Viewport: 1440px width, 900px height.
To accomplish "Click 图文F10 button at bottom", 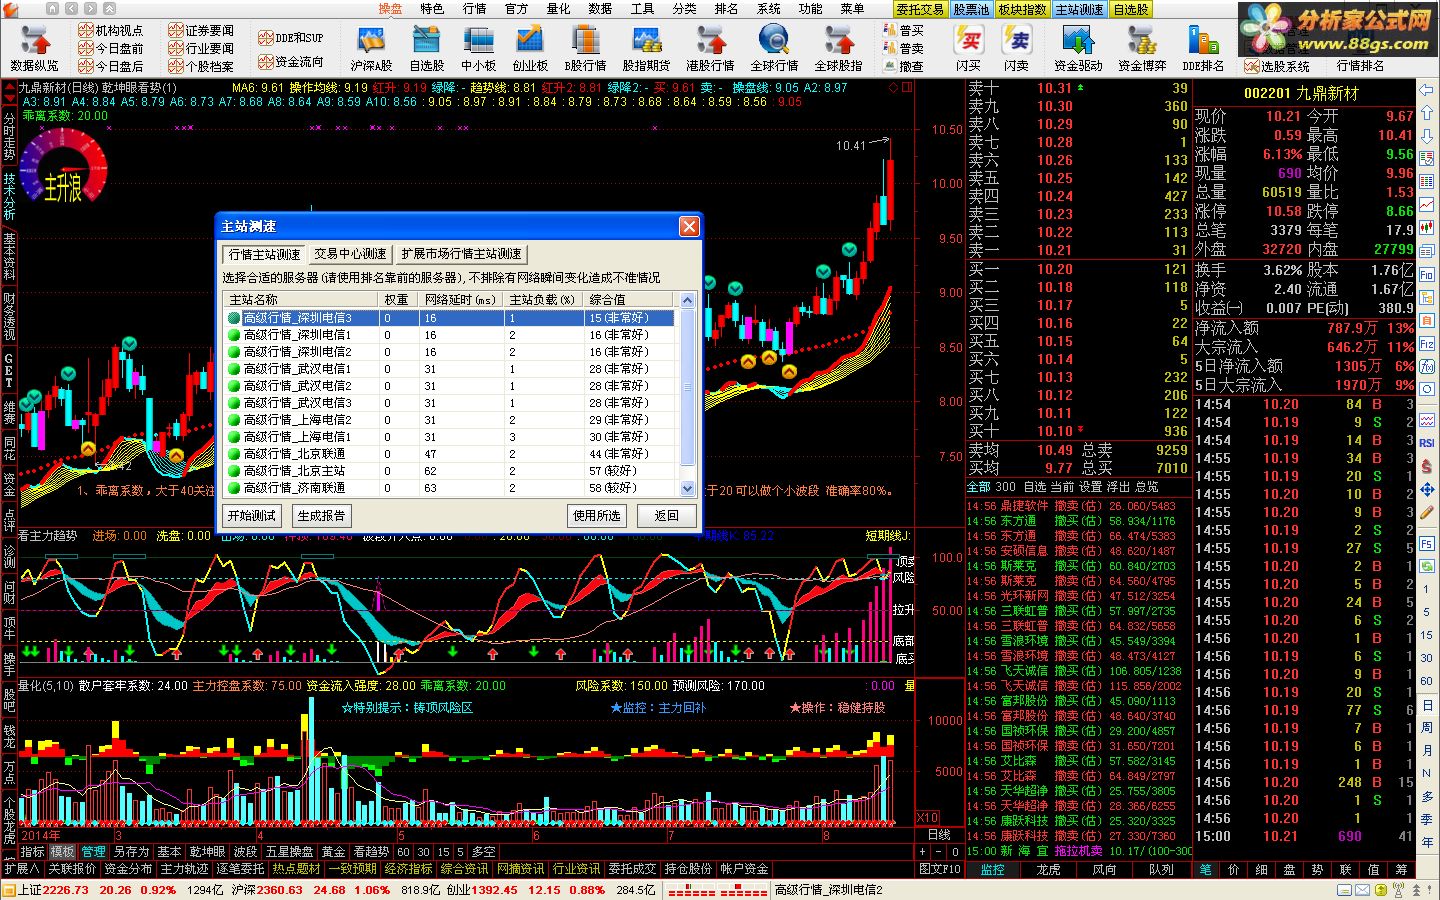I will [939, 869].
